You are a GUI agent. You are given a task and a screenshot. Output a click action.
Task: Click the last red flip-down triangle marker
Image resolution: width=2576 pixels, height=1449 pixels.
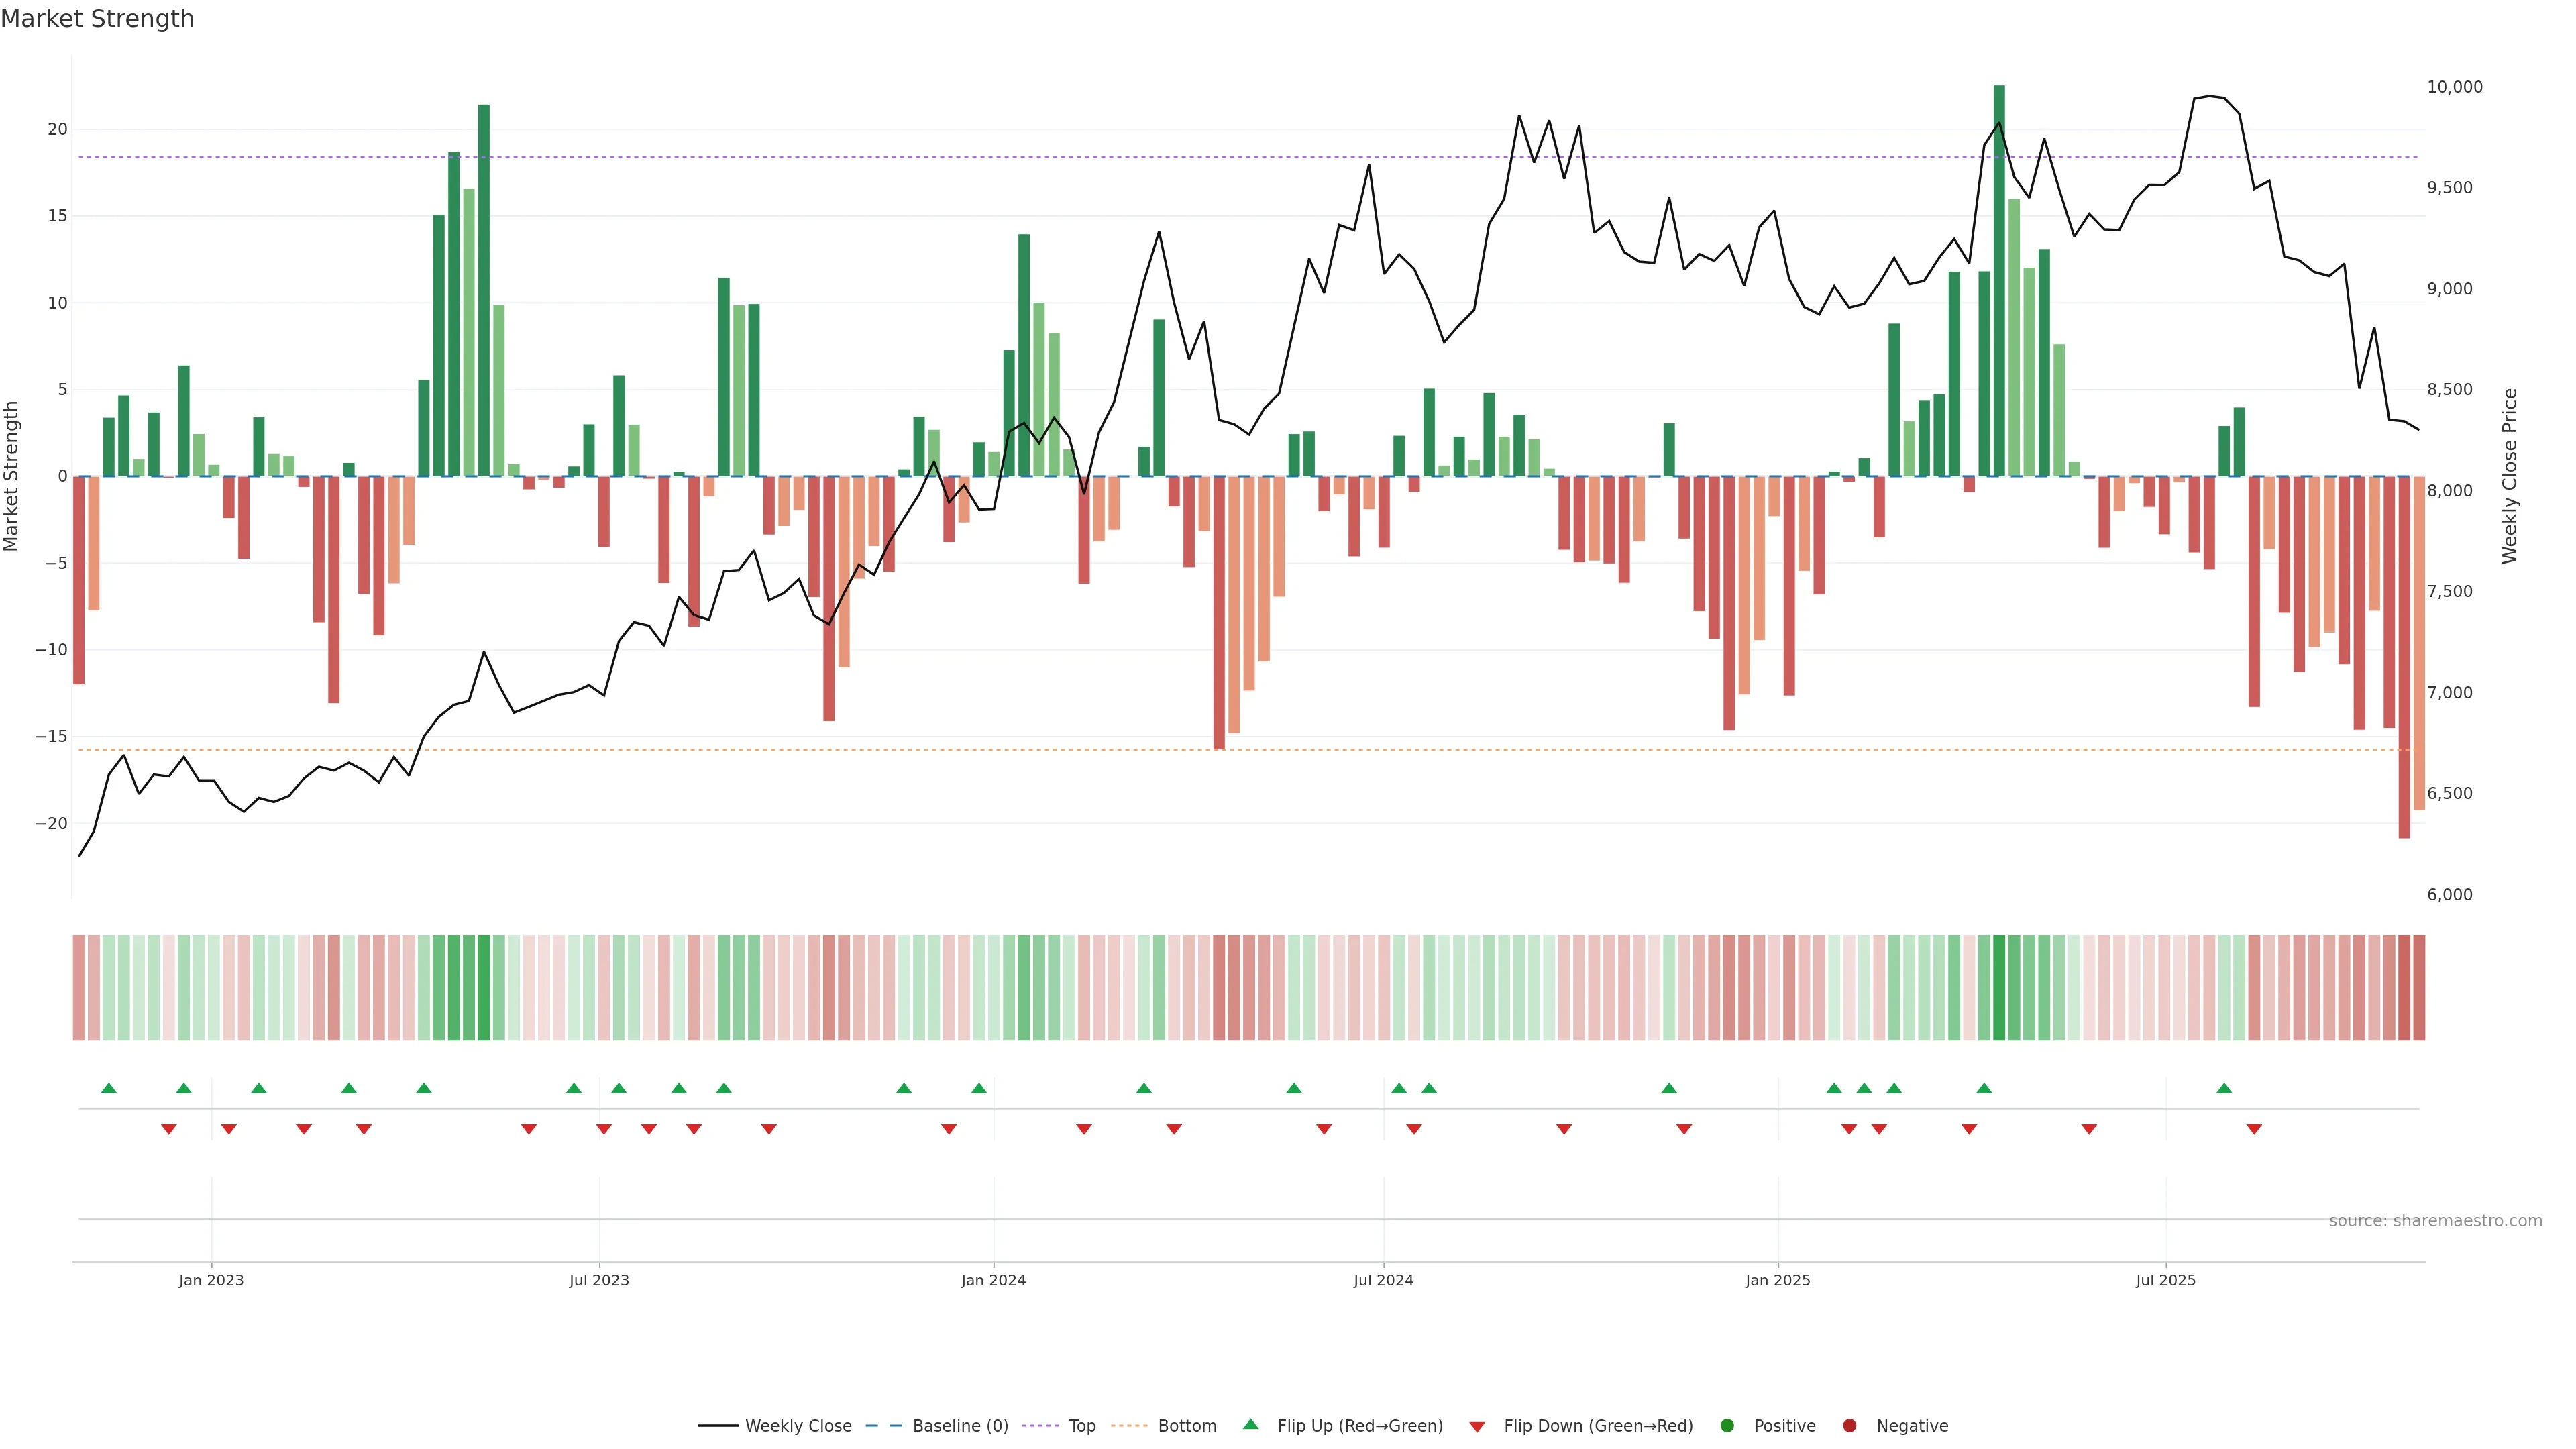pyautogui.click(x=2254, y=1129)
